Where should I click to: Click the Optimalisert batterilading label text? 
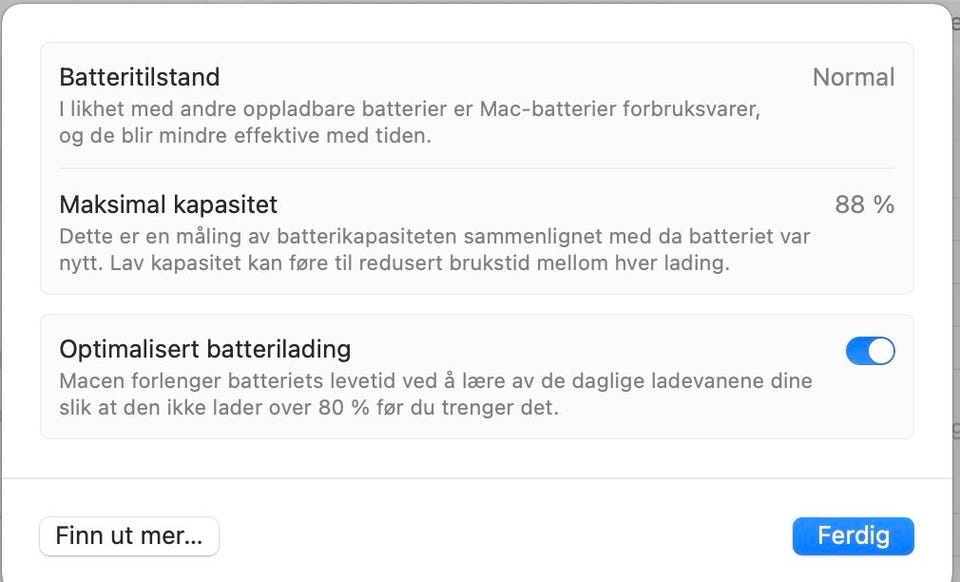[x=205, y=349]
